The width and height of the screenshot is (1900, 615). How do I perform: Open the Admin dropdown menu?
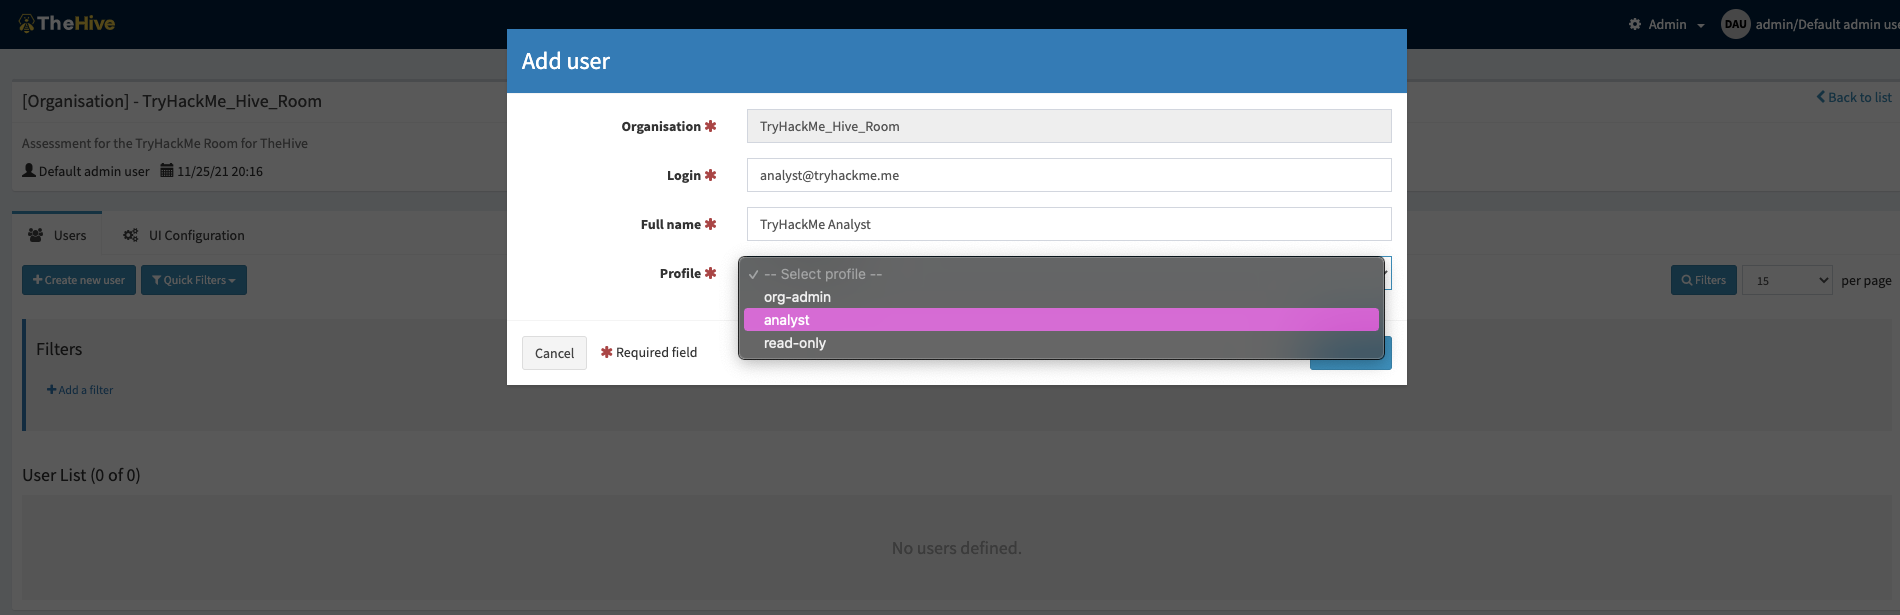(x=1667, y=24)
